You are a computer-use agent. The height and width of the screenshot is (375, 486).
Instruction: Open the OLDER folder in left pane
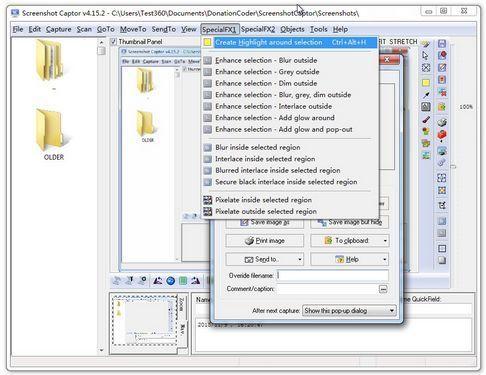53,134
